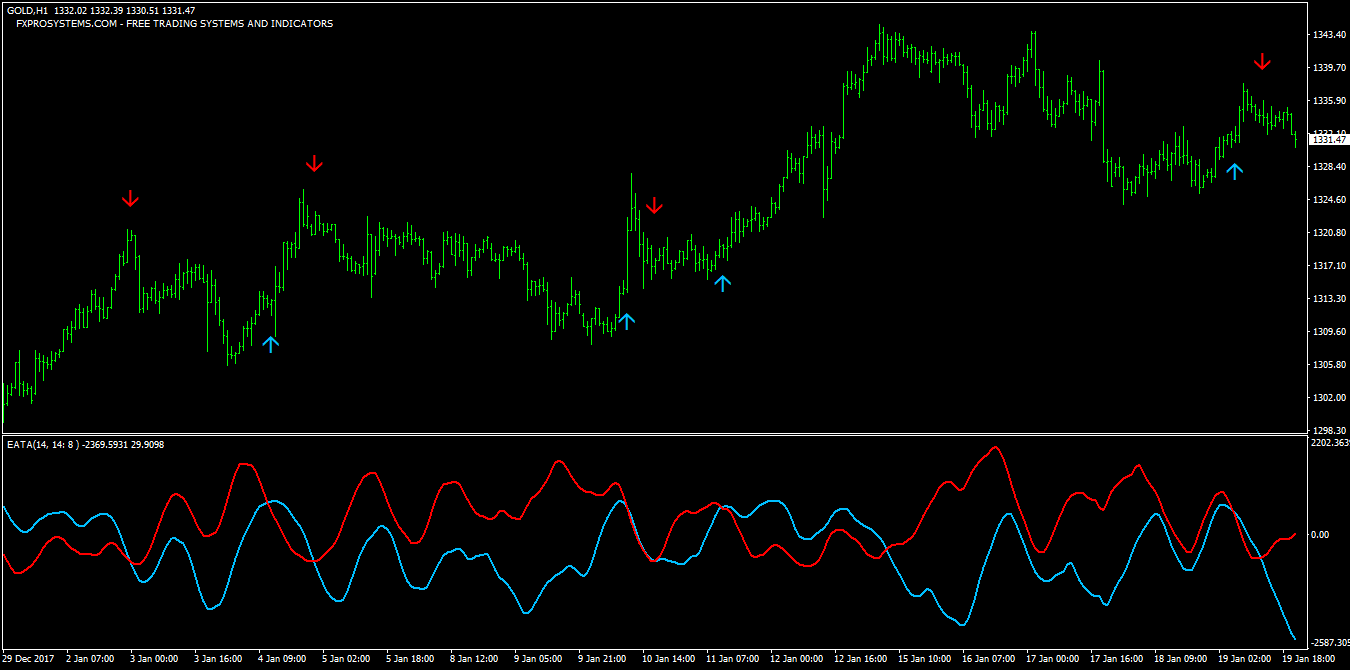The image size is (1350, 670).
Task: Click the FXPROSYSTEMS.COM free trading systems text
Action: click(x=175, y=23)
